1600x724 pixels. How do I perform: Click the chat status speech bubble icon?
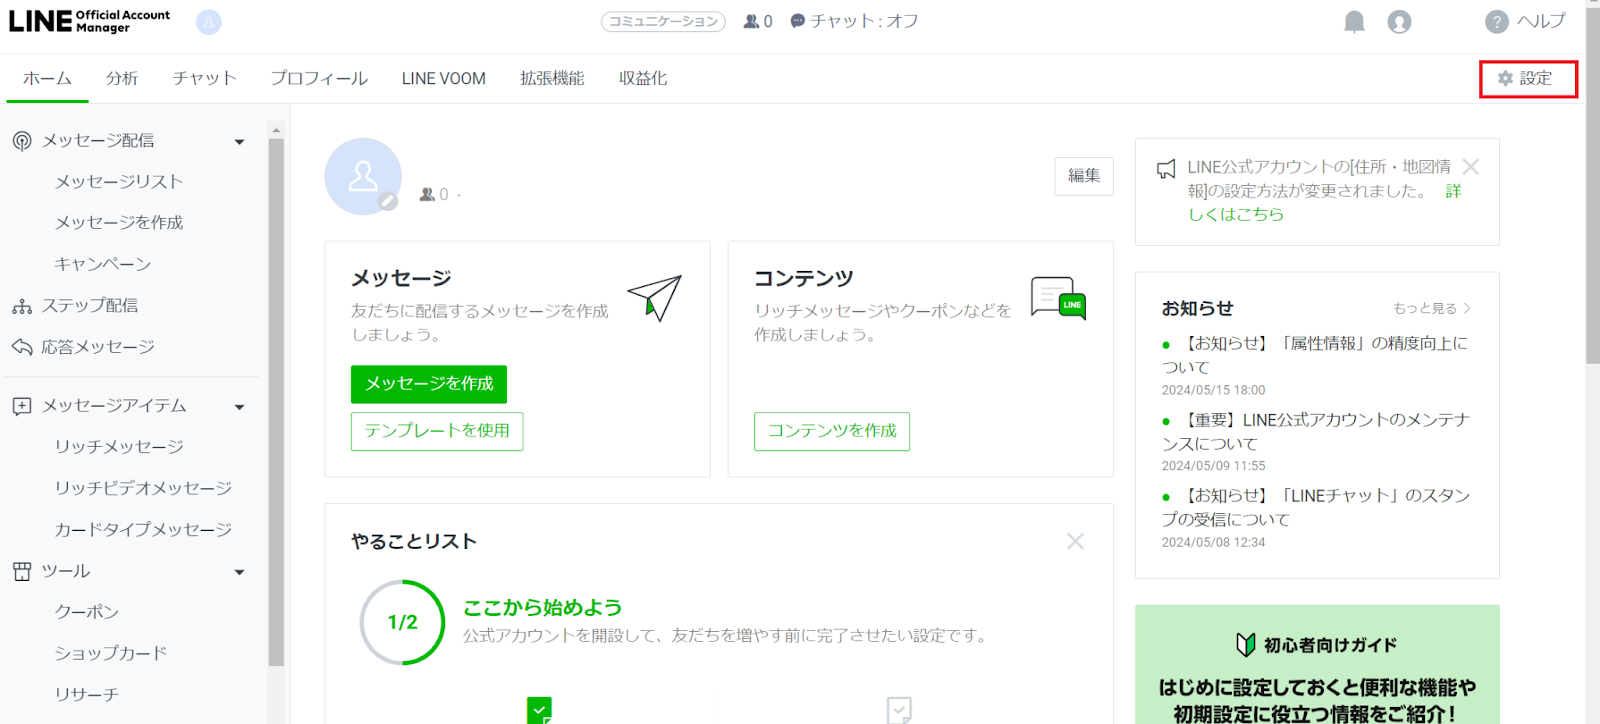(797, 21)
